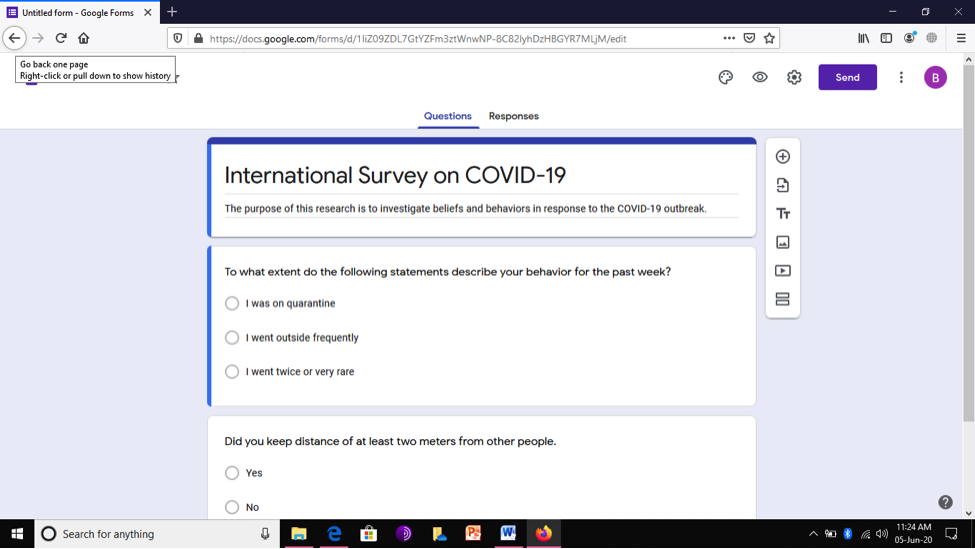Add a video using the video icon

pyautogui.click(x=782, y=271)
